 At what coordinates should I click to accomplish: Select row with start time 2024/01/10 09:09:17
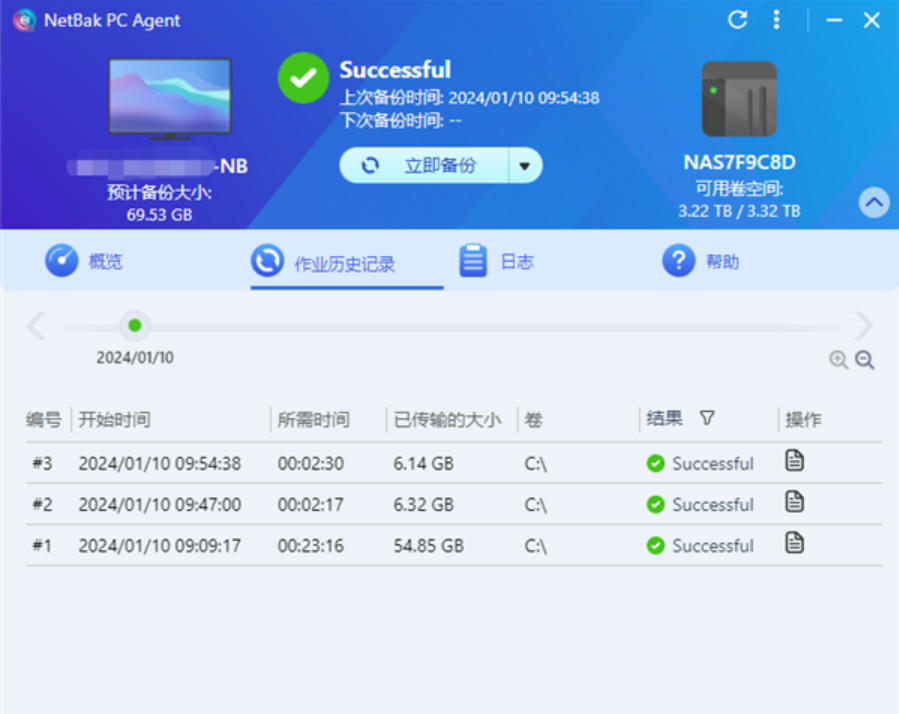[454, 545]
